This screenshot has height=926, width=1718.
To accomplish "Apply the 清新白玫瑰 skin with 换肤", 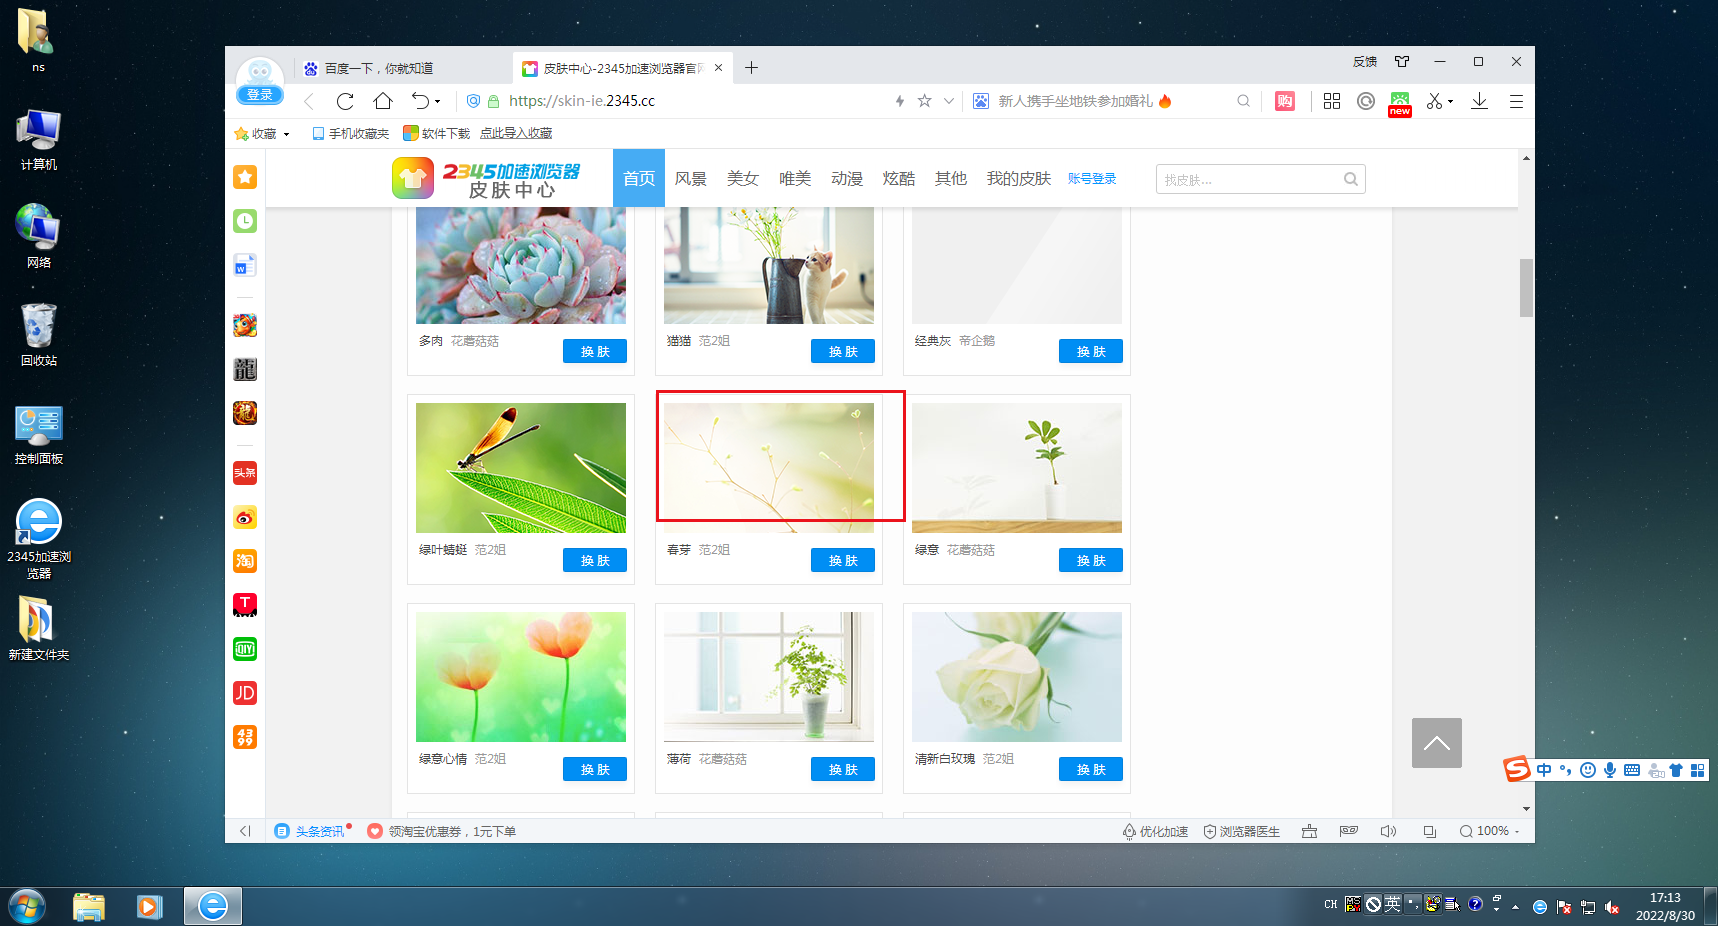I will click(x=1091, y=769).
